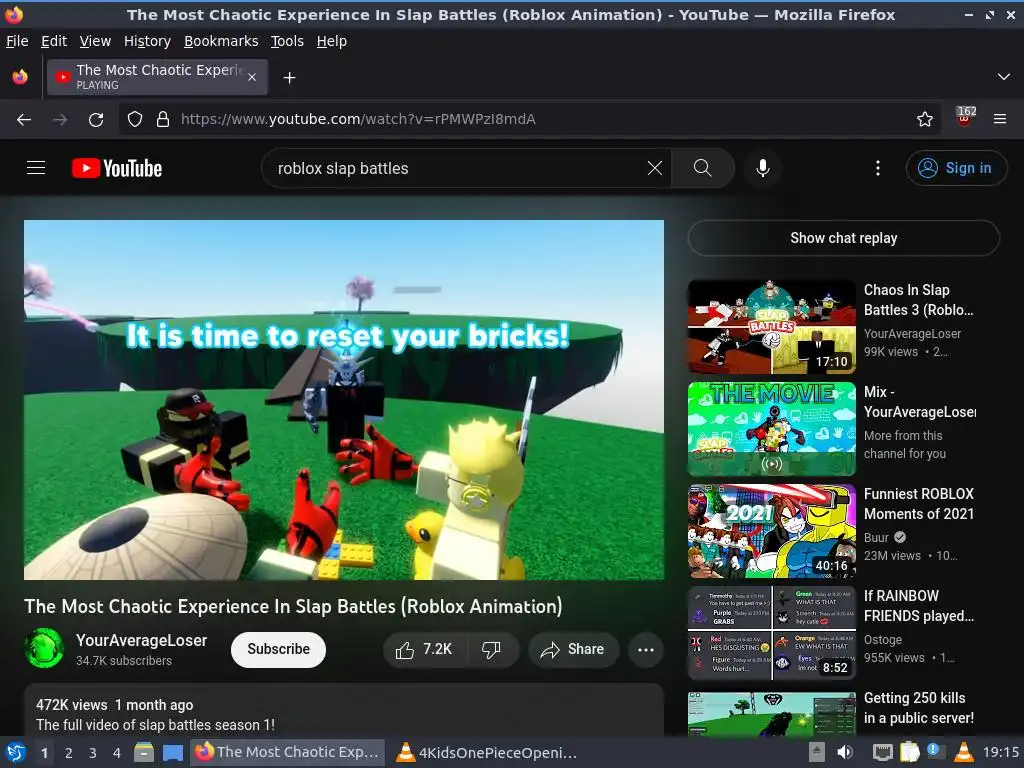Subscribe to YourAverageLoser channel
This screenshot has height=768, width=1024.
[x=278, y=649]
